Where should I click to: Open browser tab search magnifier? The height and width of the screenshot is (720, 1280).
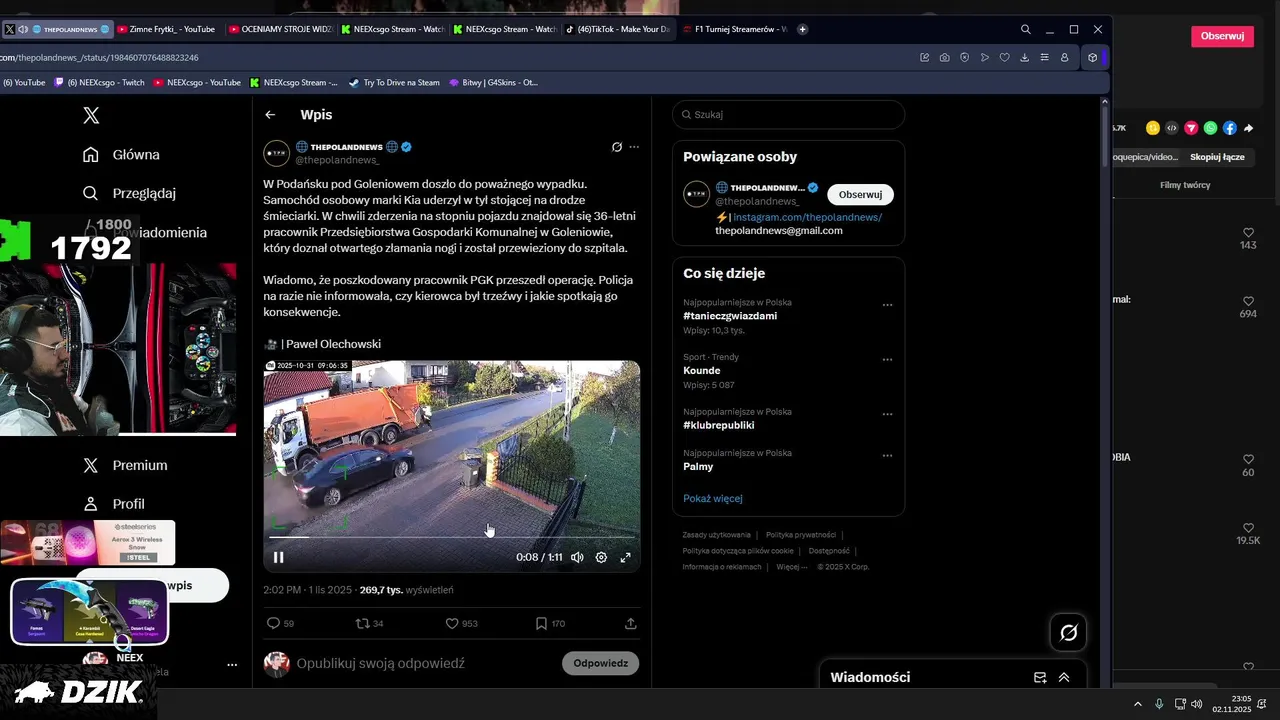coord(1026,29)
